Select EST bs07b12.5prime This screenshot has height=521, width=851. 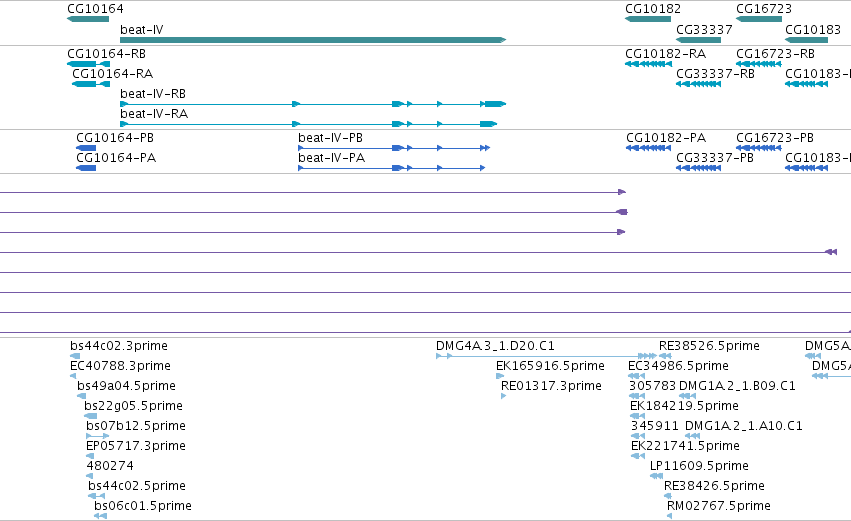click(x=98, y=436)
